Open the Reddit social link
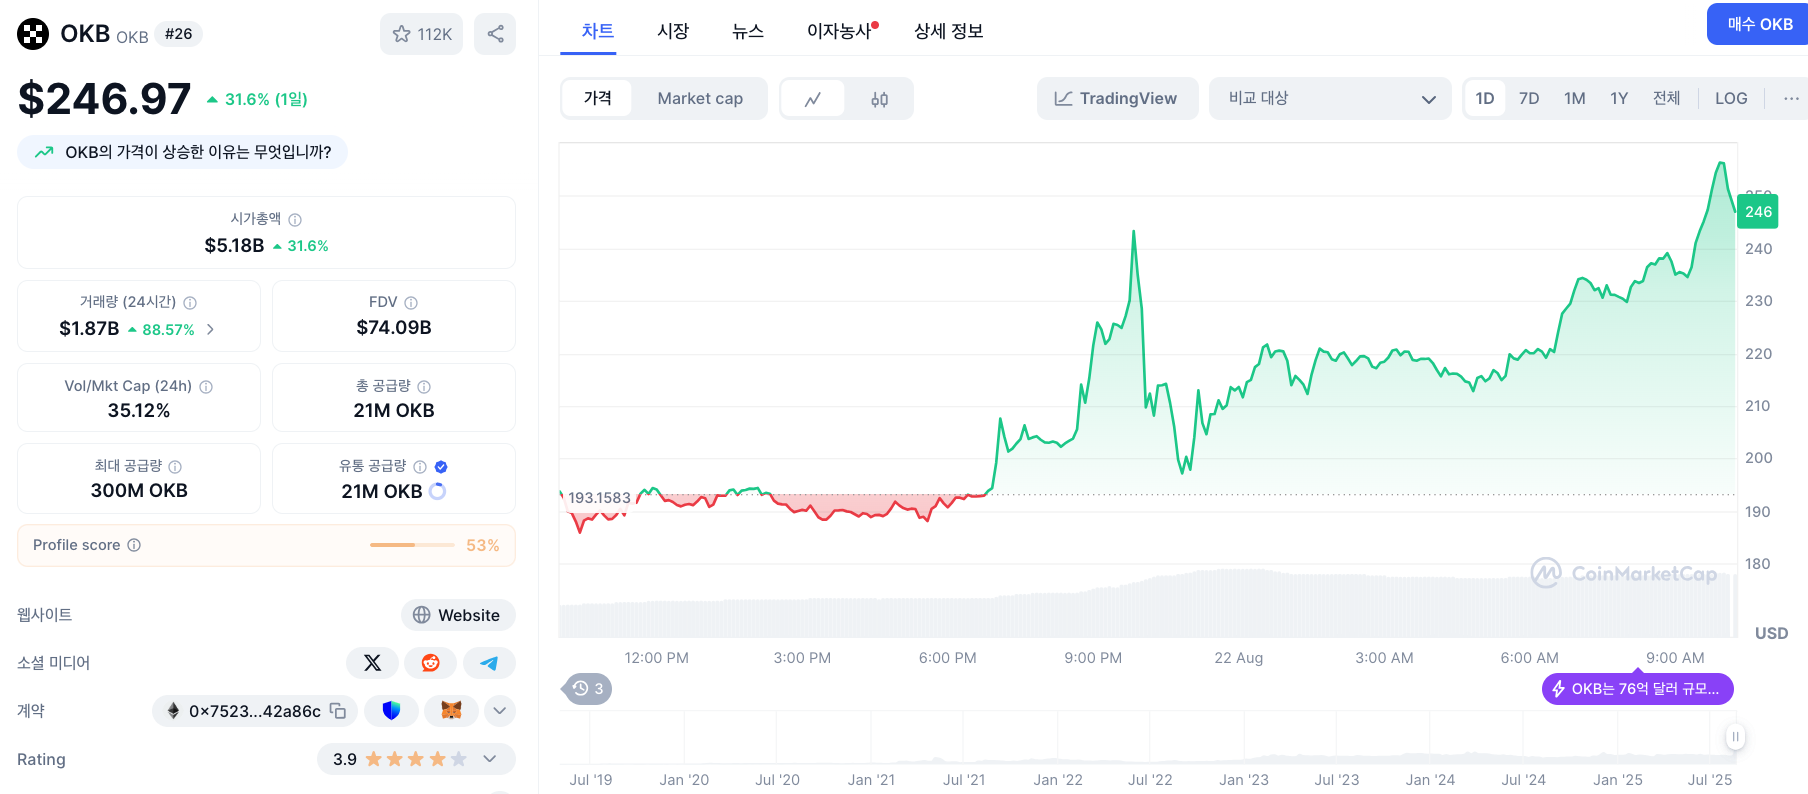Screen dimensions: 1808x794 tap(431, 663)
